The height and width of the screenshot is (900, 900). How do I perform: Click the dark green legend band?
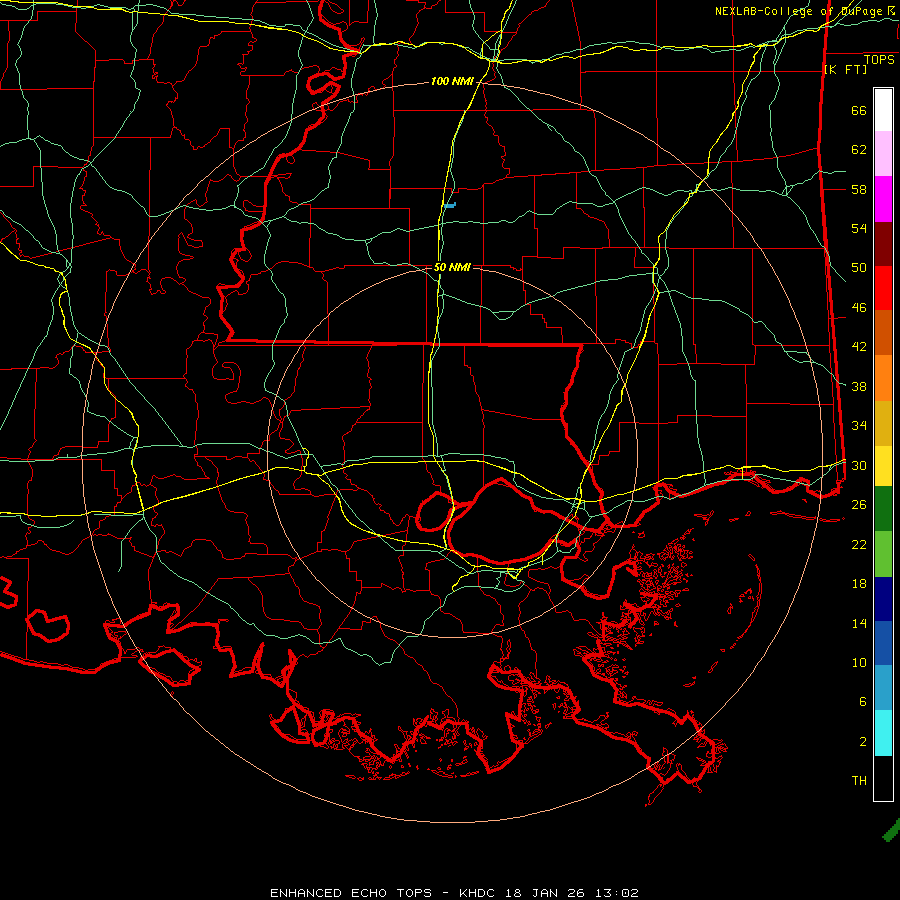coord(883,509)
